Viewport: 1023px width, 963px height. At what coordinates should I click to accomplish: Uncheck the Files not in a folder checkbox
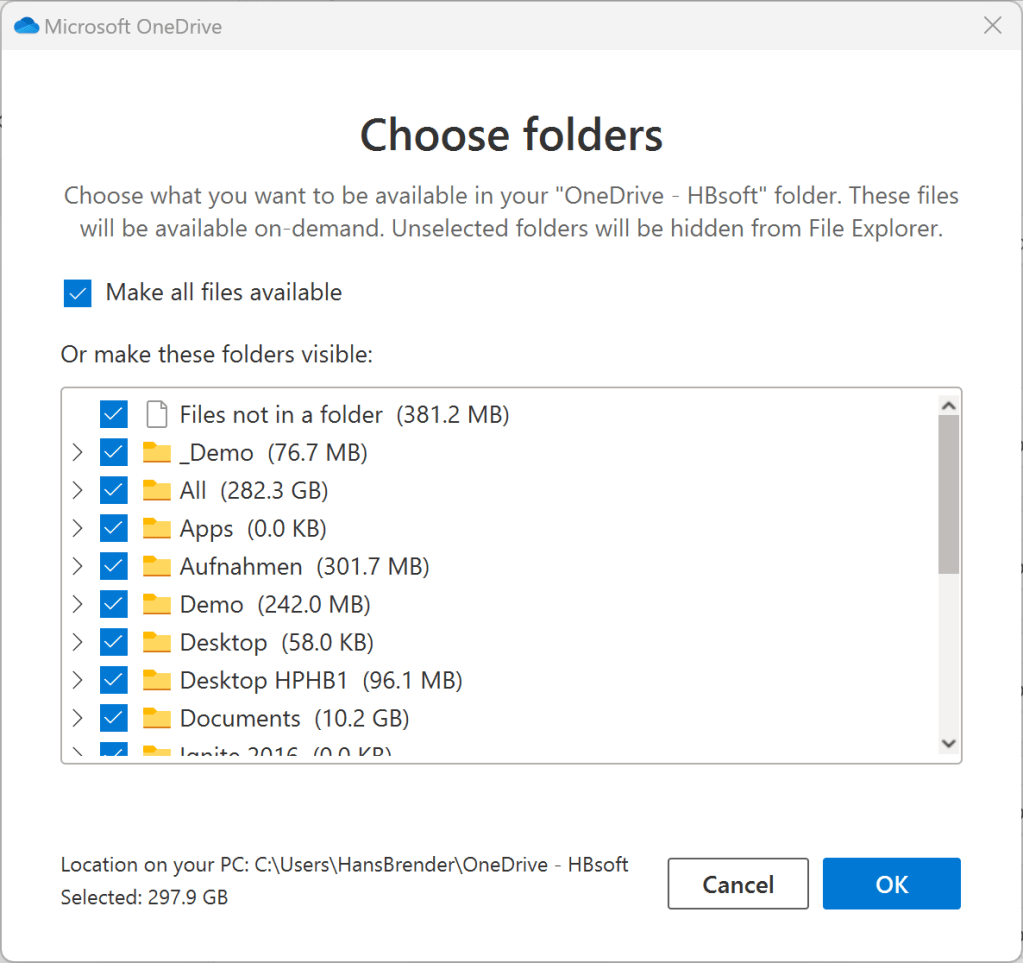point(114,414)
